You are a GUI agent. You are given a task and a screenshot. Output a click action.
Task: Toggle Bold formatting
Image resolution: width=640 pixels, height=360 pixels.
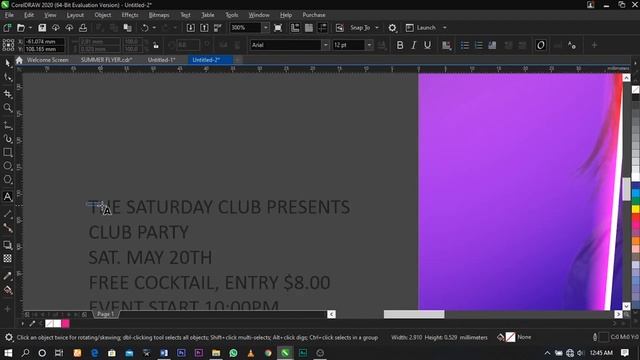(400, 45)
